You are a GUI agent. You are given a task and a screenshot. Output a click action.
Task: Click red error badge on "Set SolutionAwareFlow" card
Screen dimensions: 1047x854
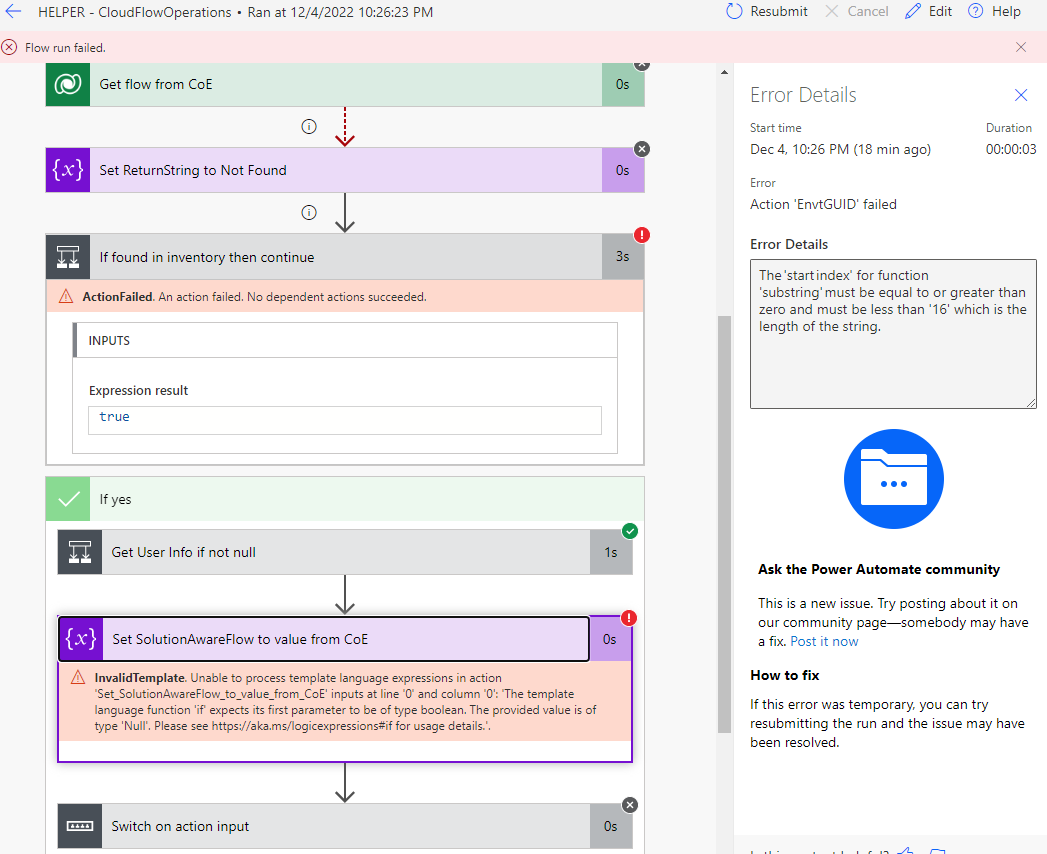(x=629, y=619)
